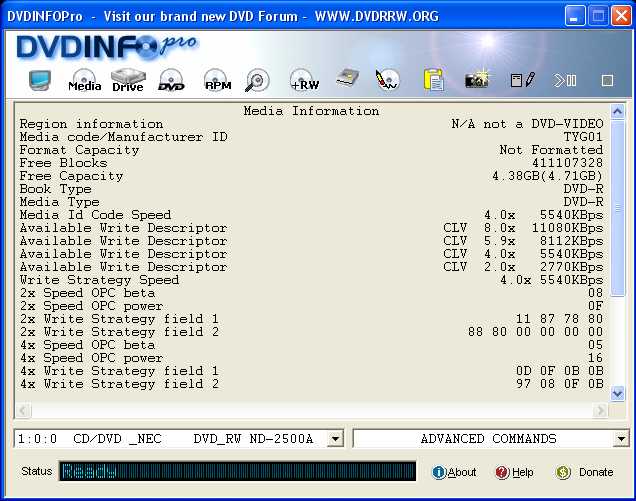
Task: Click the vertical scrollbar thumb
Action: click(x=617, y=208)
